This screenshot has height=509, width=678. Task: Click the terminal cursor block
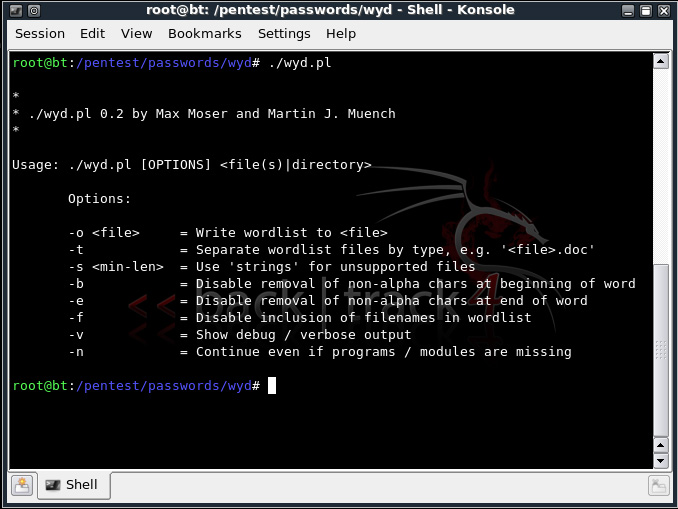[272, 386]
